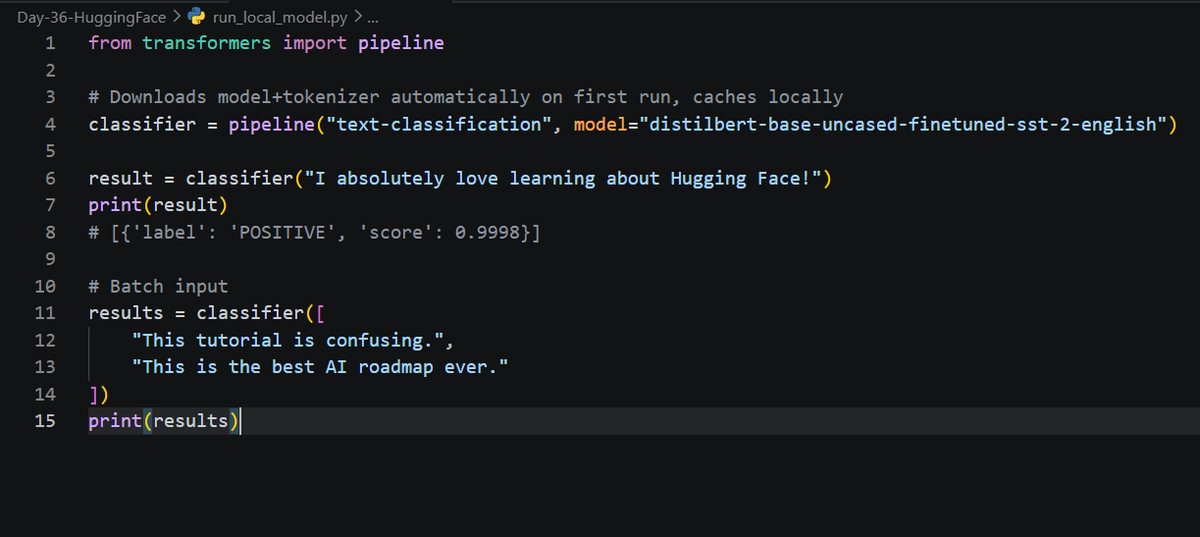
Task: Select line number 4 in the gutter
Action: (x=50, y=124)
